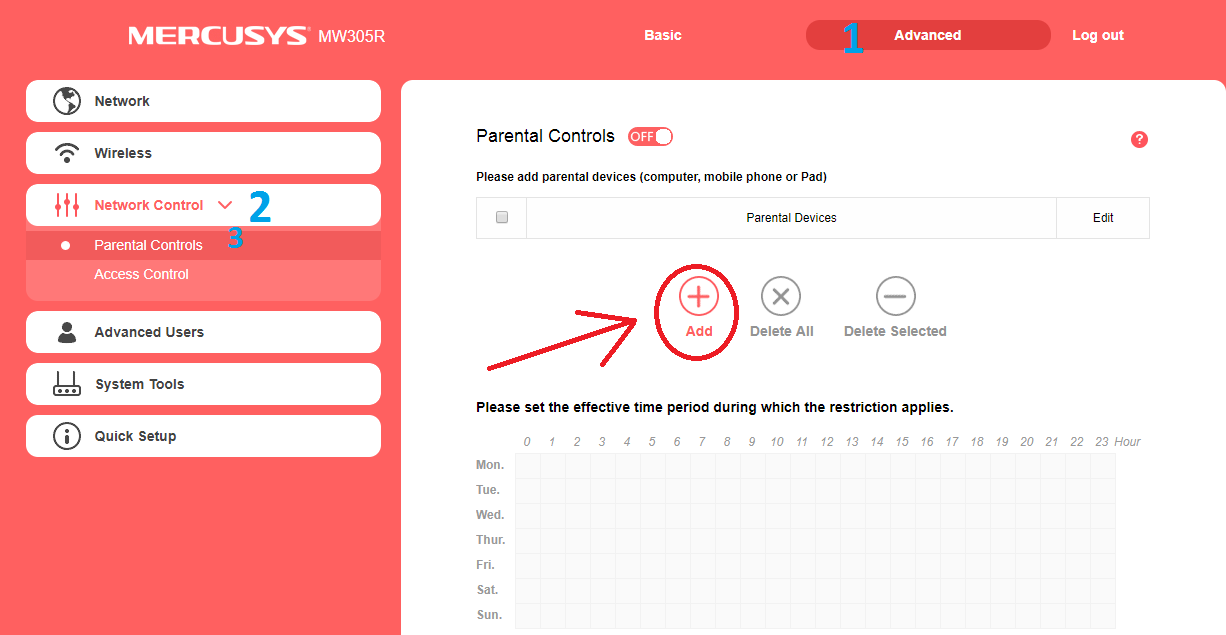Toggle the Parental Controls switch on

click(x=650, y=136)
